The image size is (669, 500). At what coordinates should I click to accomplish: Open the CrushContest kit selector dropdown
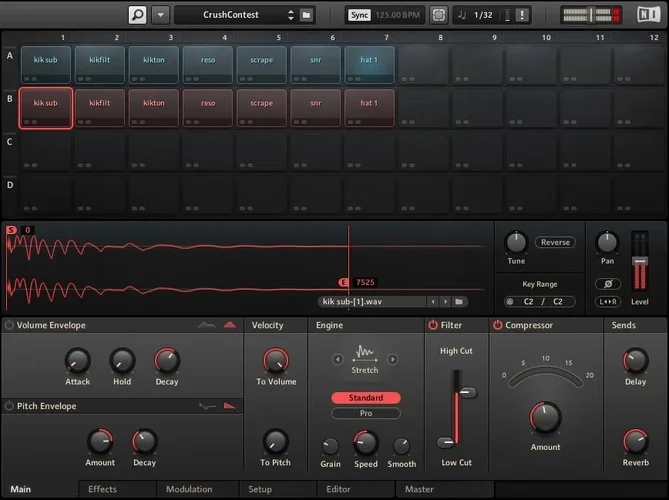[x=291, y=15]
